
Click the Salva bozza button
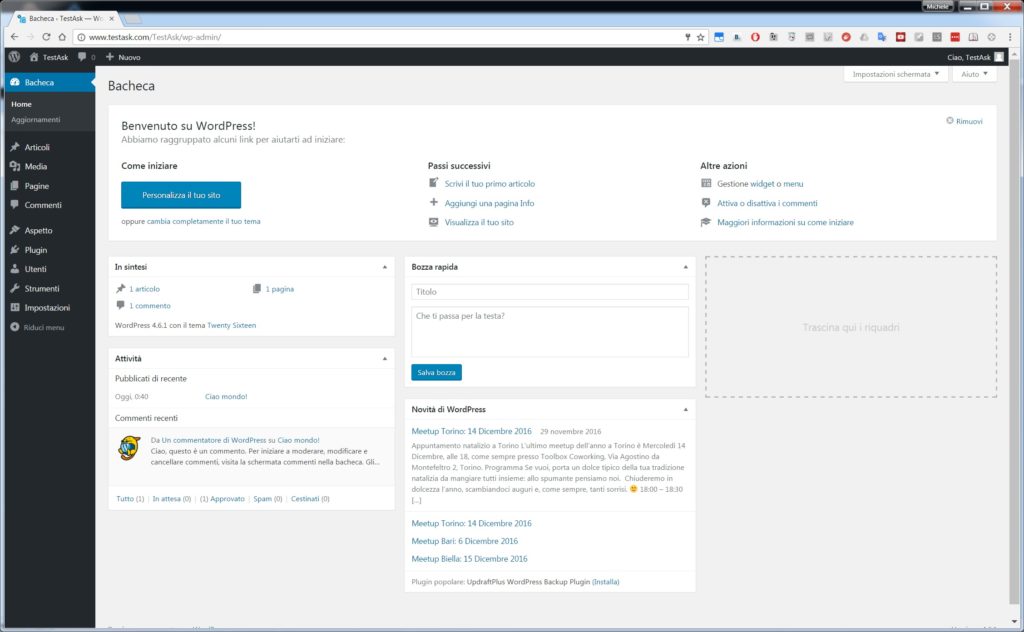coord(436,372)
